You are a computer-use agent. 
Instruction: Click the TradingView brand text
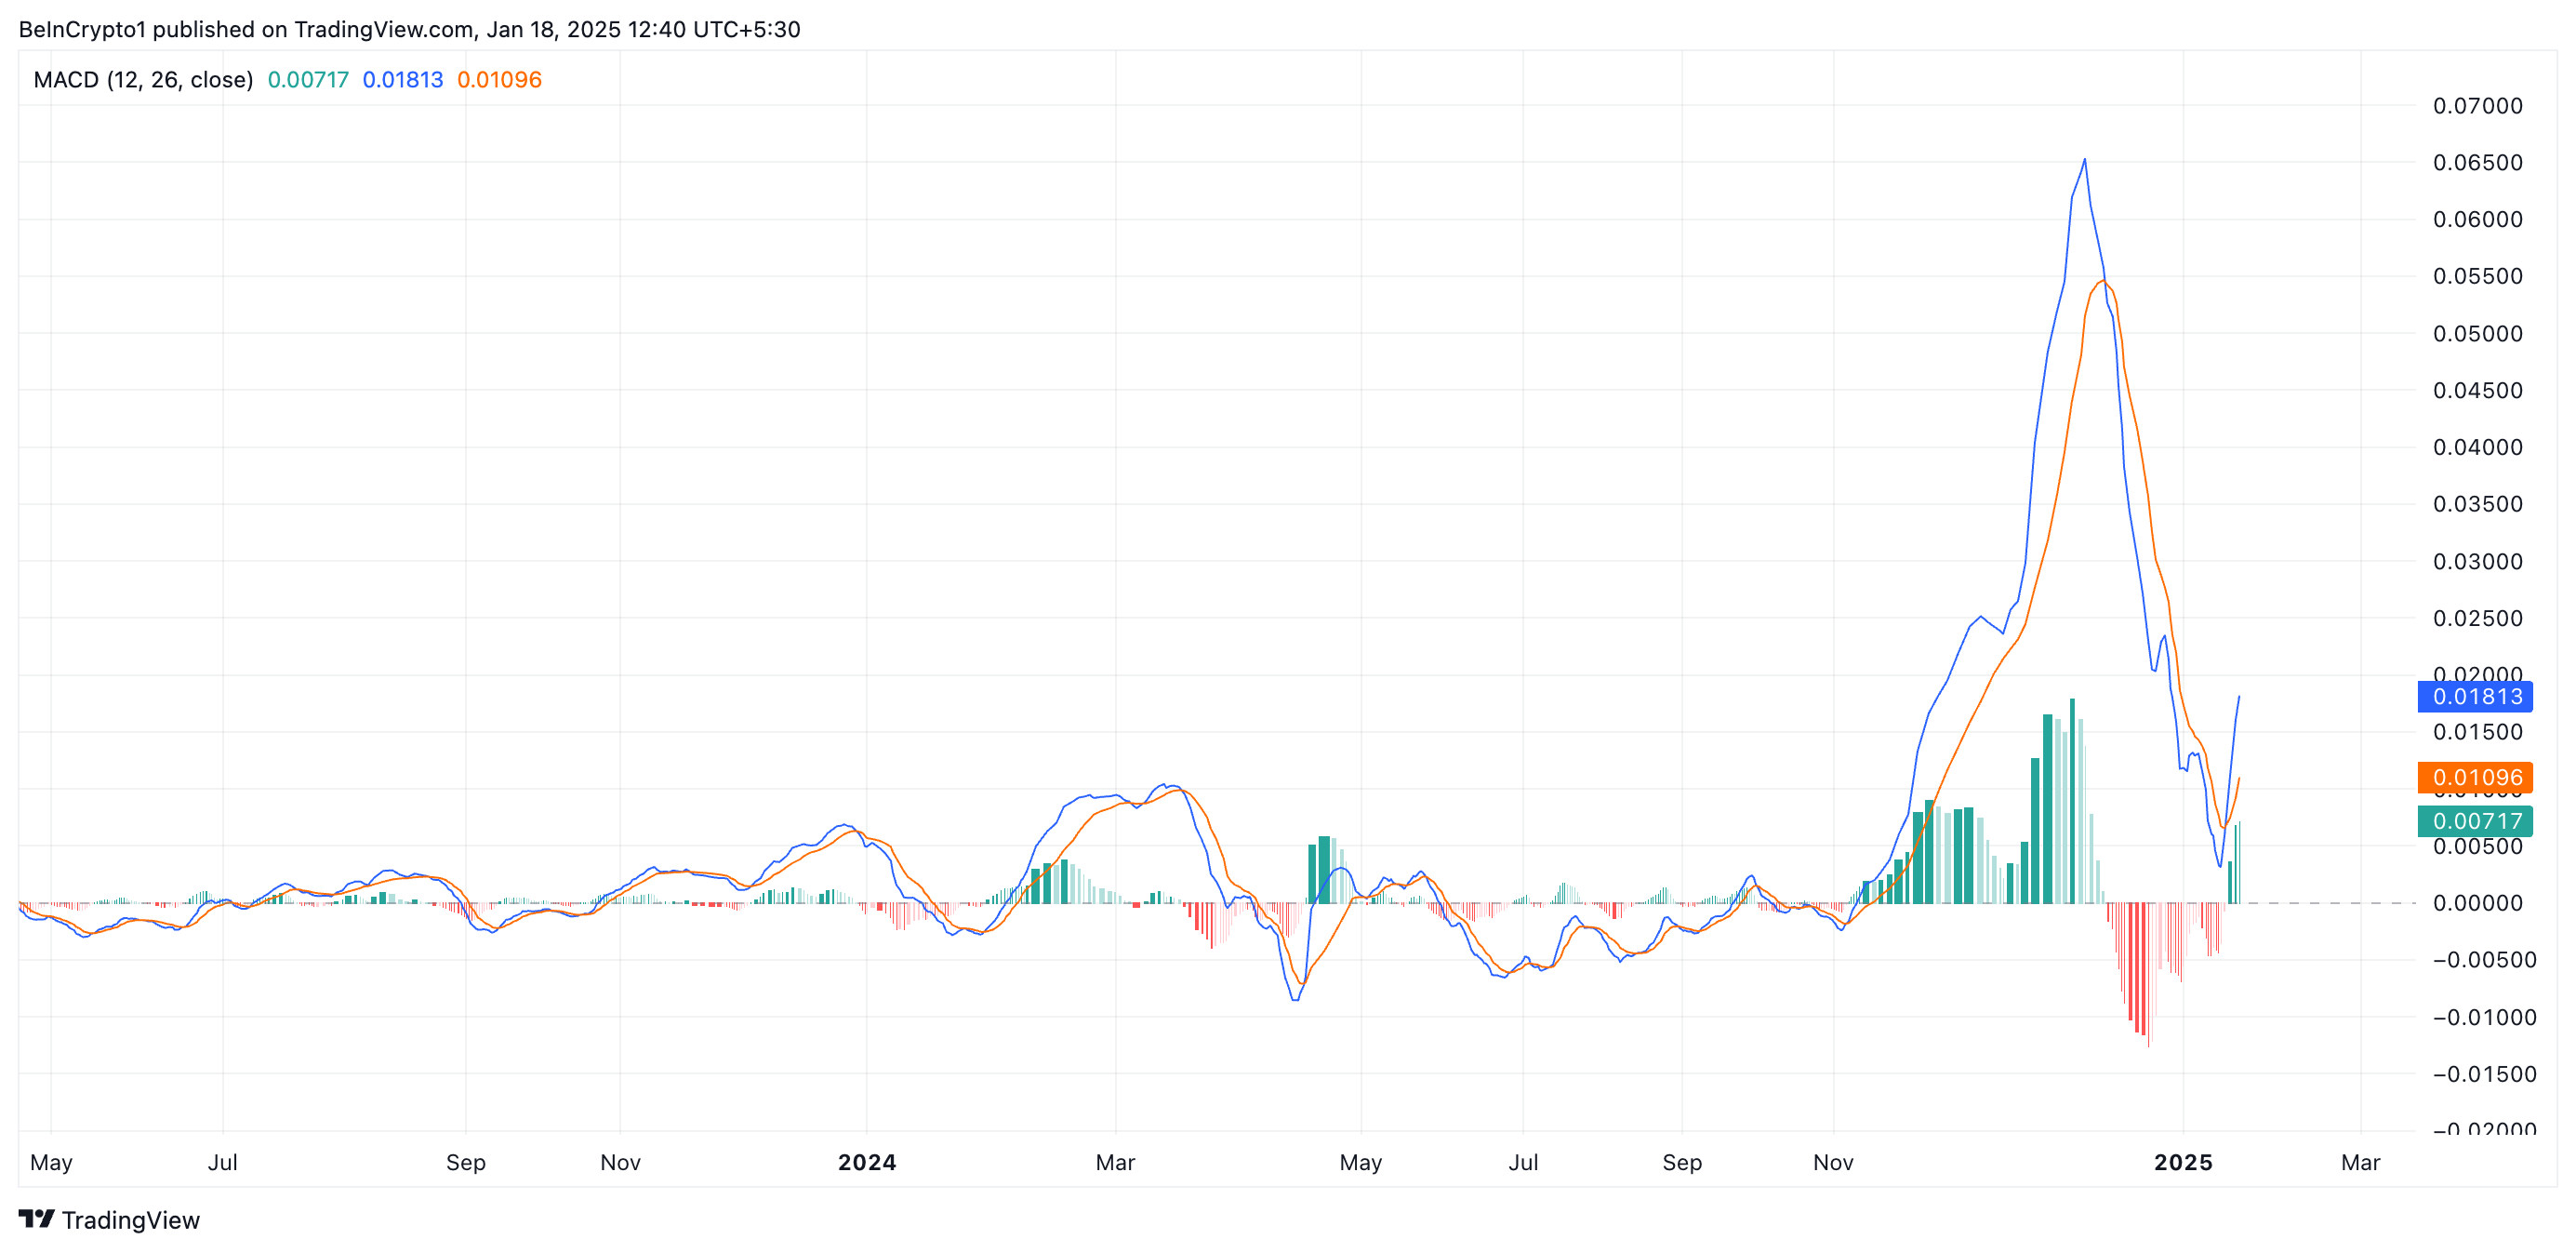click(x=130, y=1220)
